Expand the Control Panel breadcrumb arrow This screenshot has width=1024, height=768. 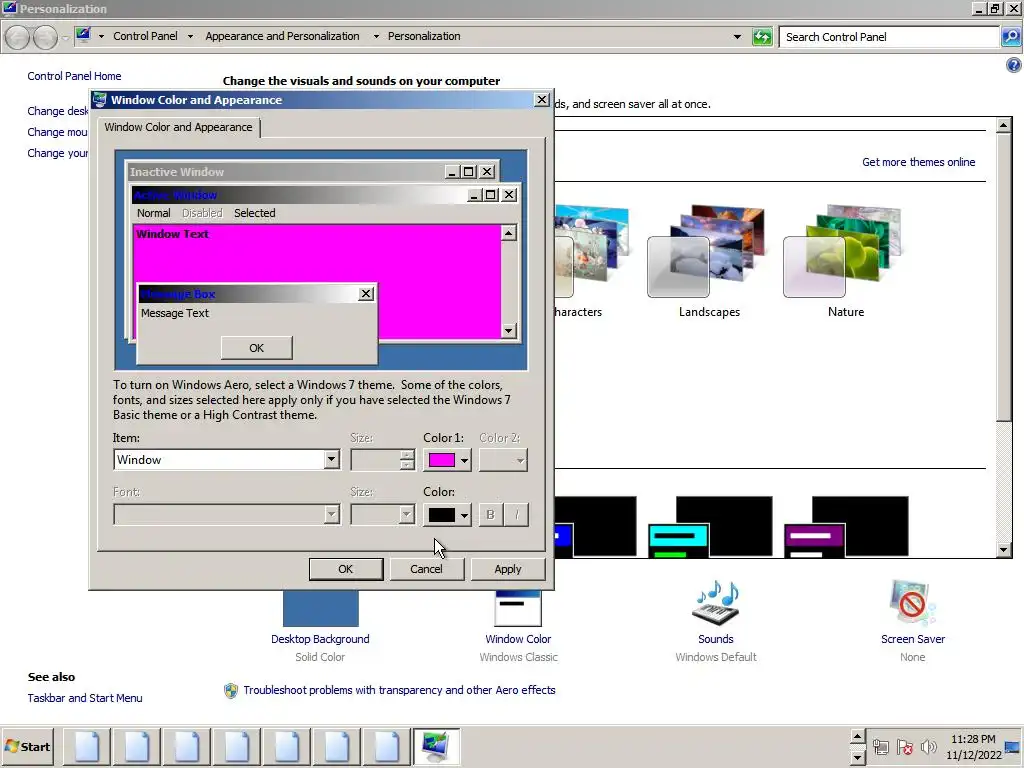click(190, 37)
